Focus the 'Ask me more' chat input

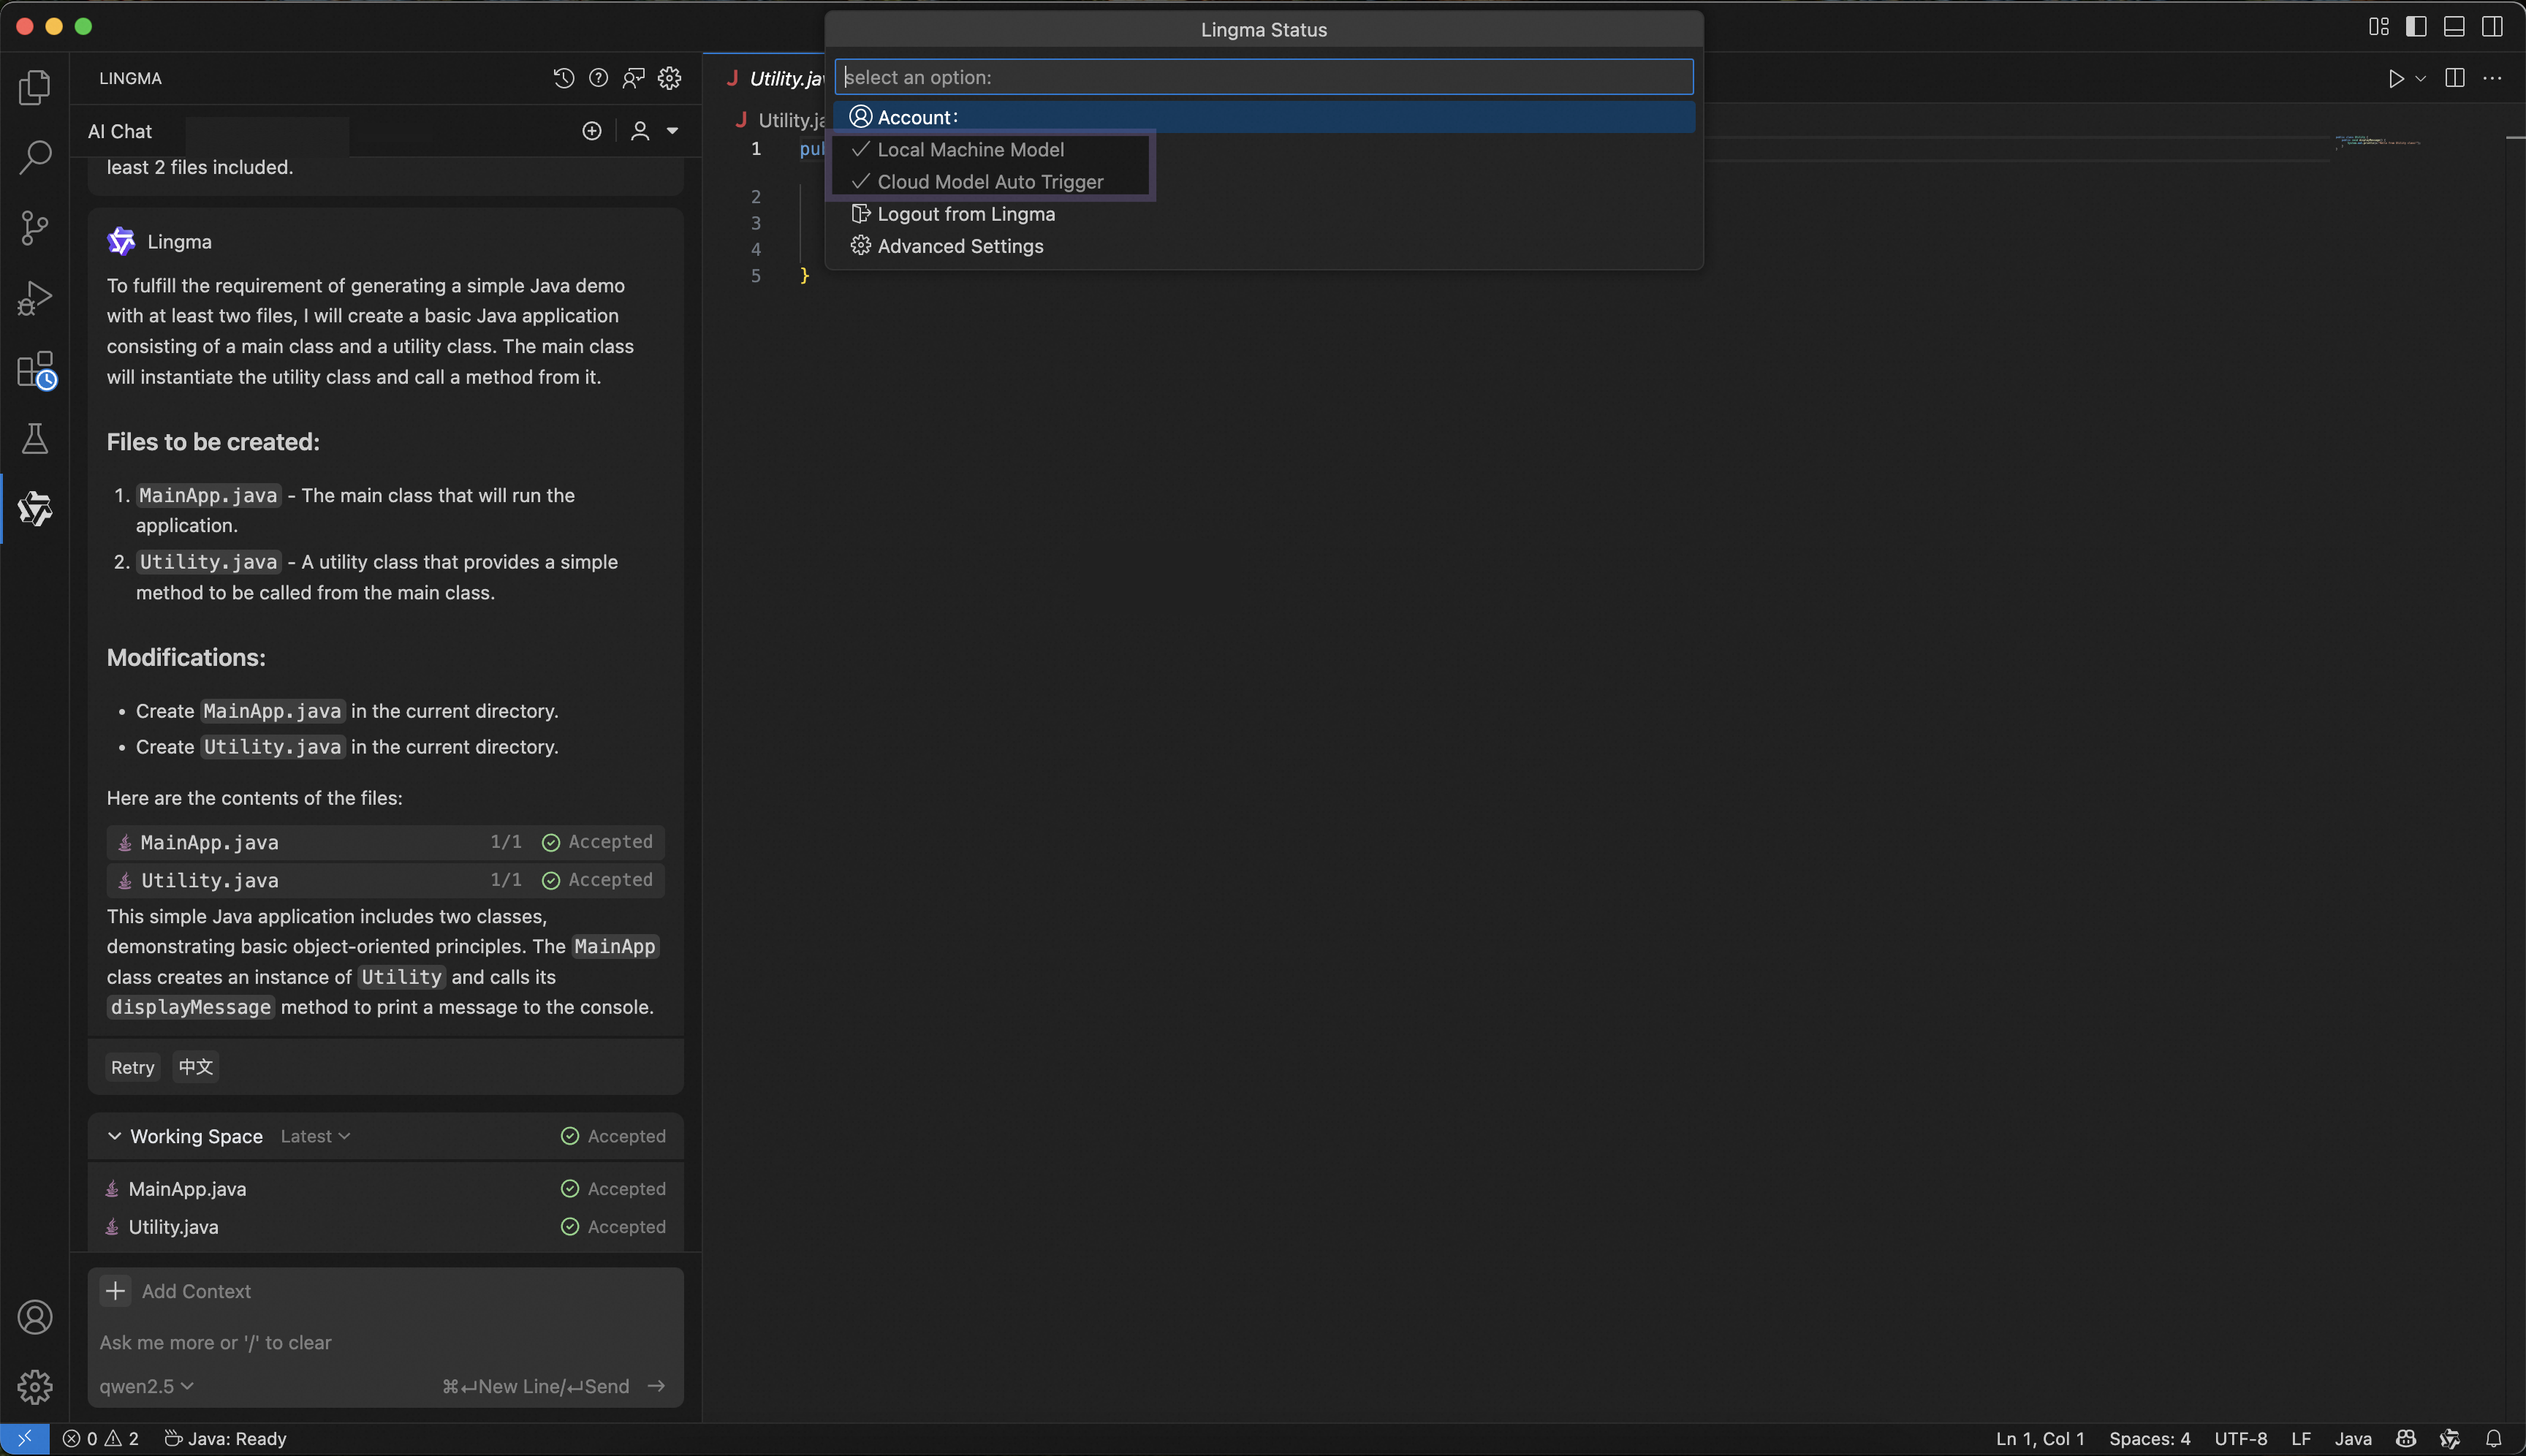[386, 1342]
